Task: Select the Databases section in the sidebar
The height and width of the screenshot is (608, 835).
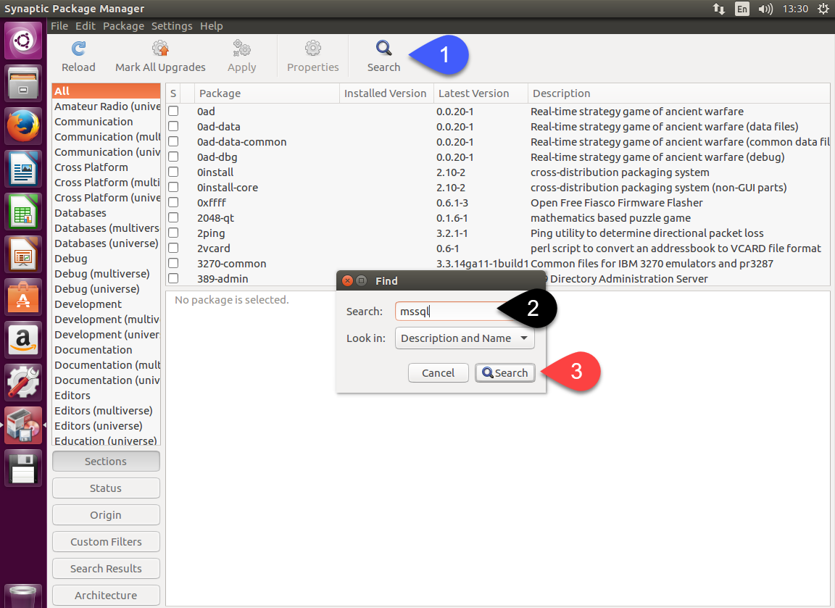Action: coord(80,213)
